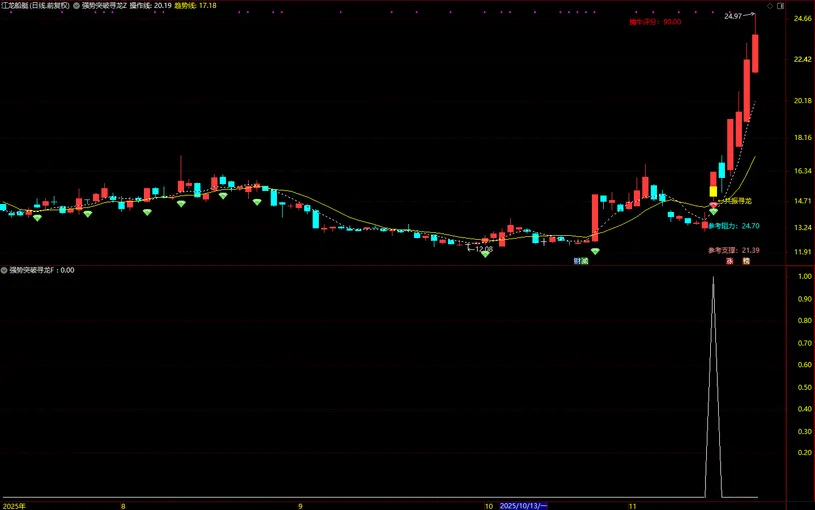This screenshot has height=510, width=815.
Task: Click the highlighted date 2025/10/13 on the time axis
Action: 523,506
